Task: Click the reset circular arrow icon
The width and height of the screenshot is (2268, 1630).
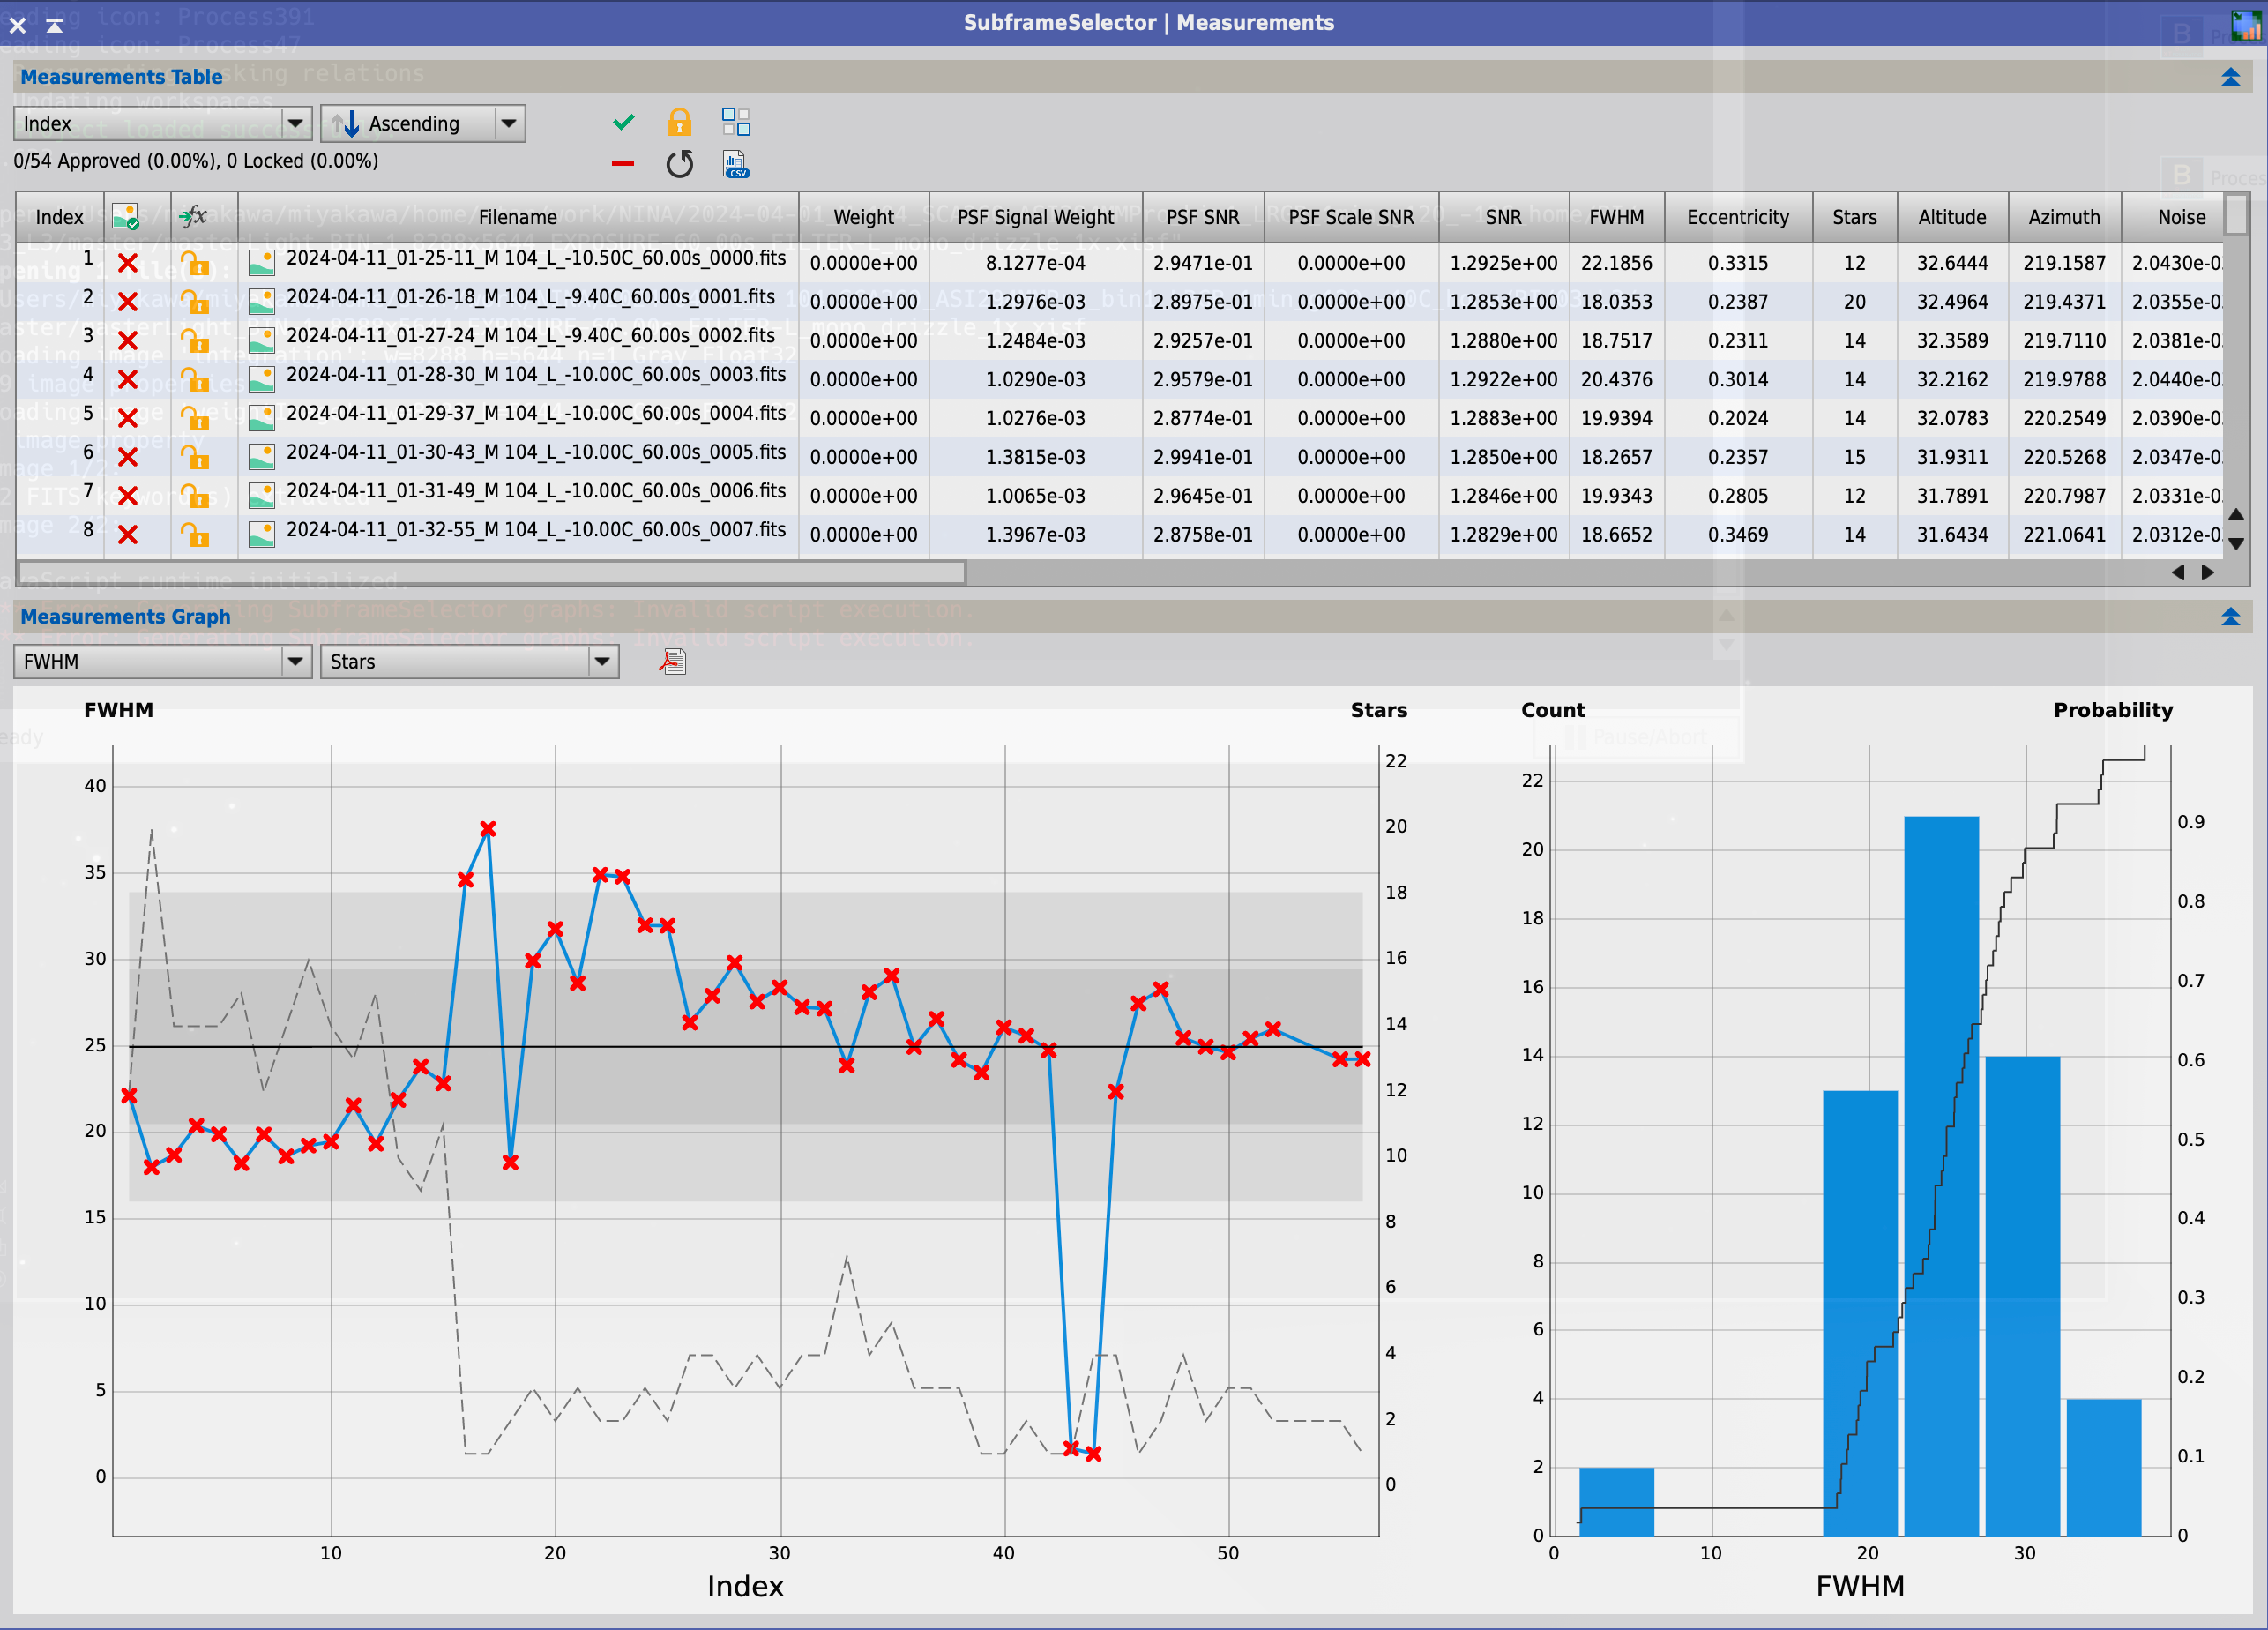Action: (x=679, y=163)
